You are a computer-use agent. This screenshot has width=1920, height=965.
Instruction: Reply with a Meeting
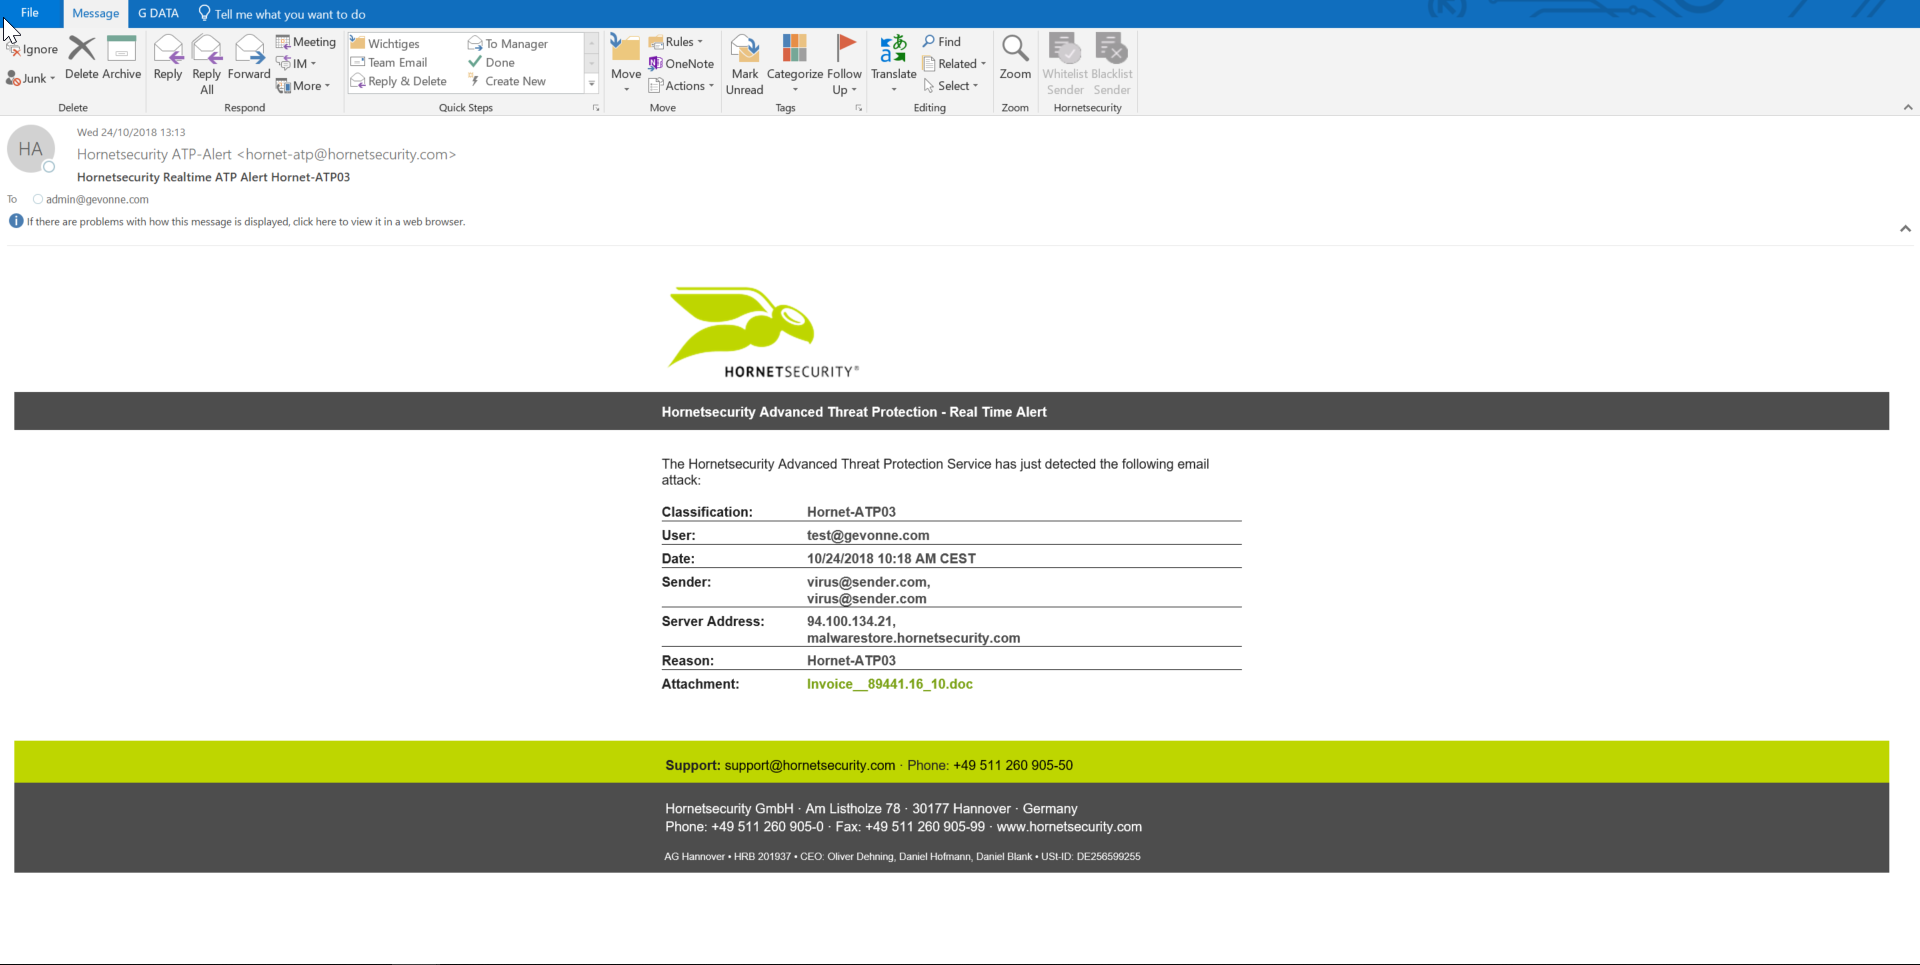click(306, 42)
